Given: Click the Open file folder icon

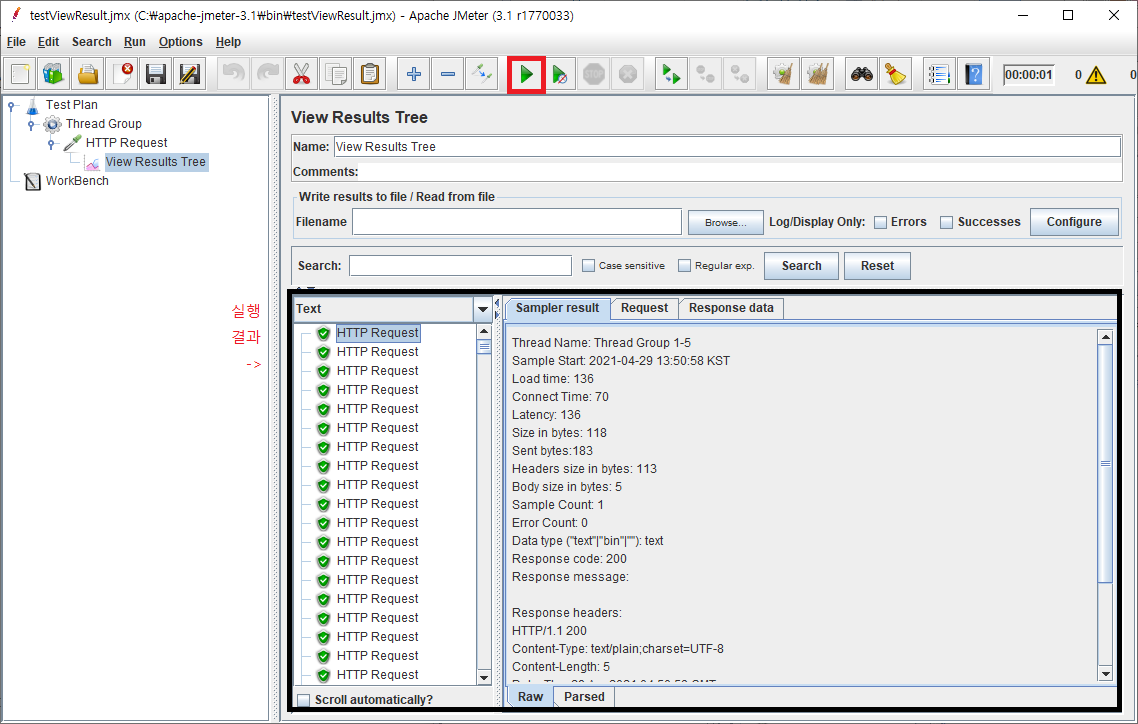Looking at the screenshot, I should [x=89, y=74].
